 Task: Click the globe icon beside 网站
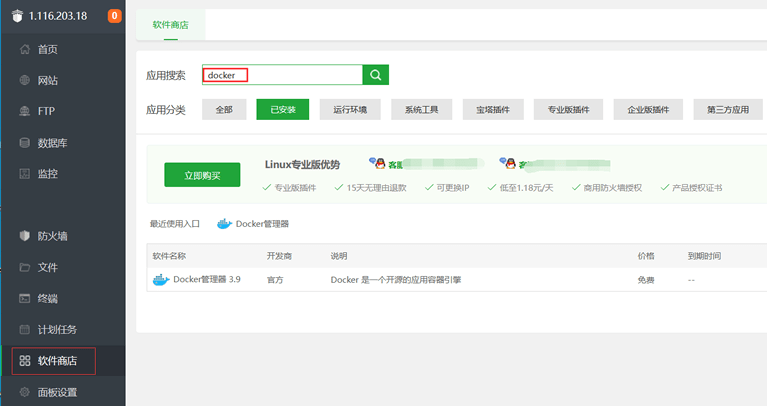click(24, 80)
